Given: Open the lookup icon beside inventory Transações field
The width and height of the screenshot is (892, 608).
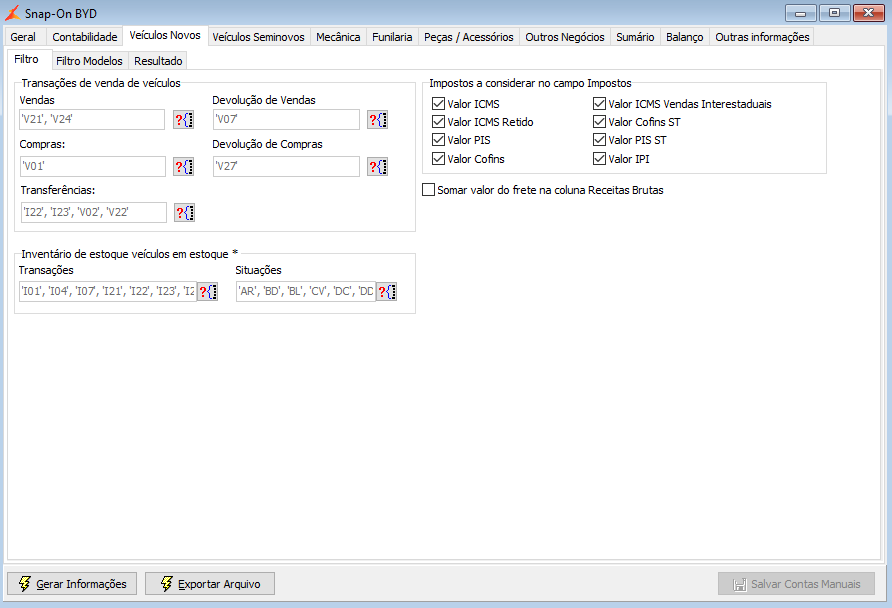Looking at the screenshot, I should [208, 292].
